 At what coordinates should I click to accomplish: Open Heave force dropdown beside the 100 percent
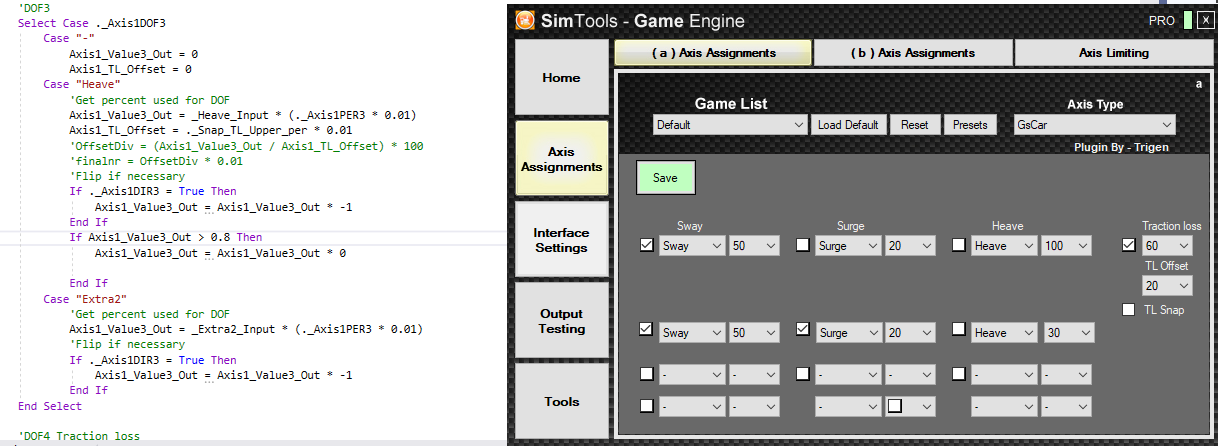tap(1004, 245)
